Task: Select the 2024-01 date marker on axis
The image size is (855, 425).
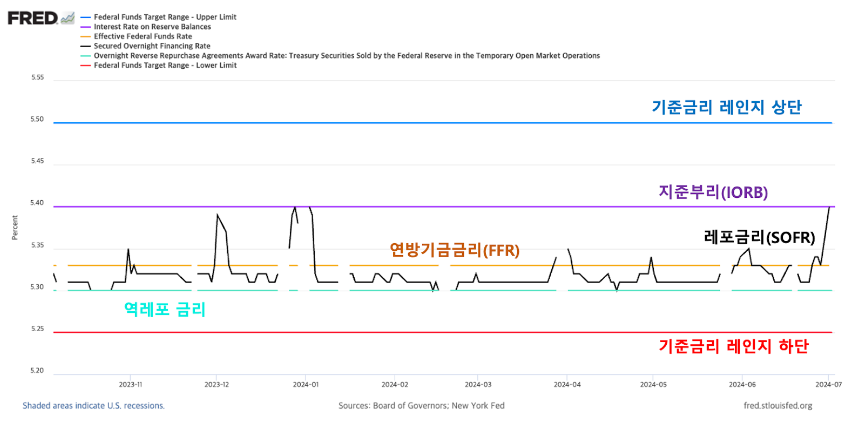Action: point(305,384)
